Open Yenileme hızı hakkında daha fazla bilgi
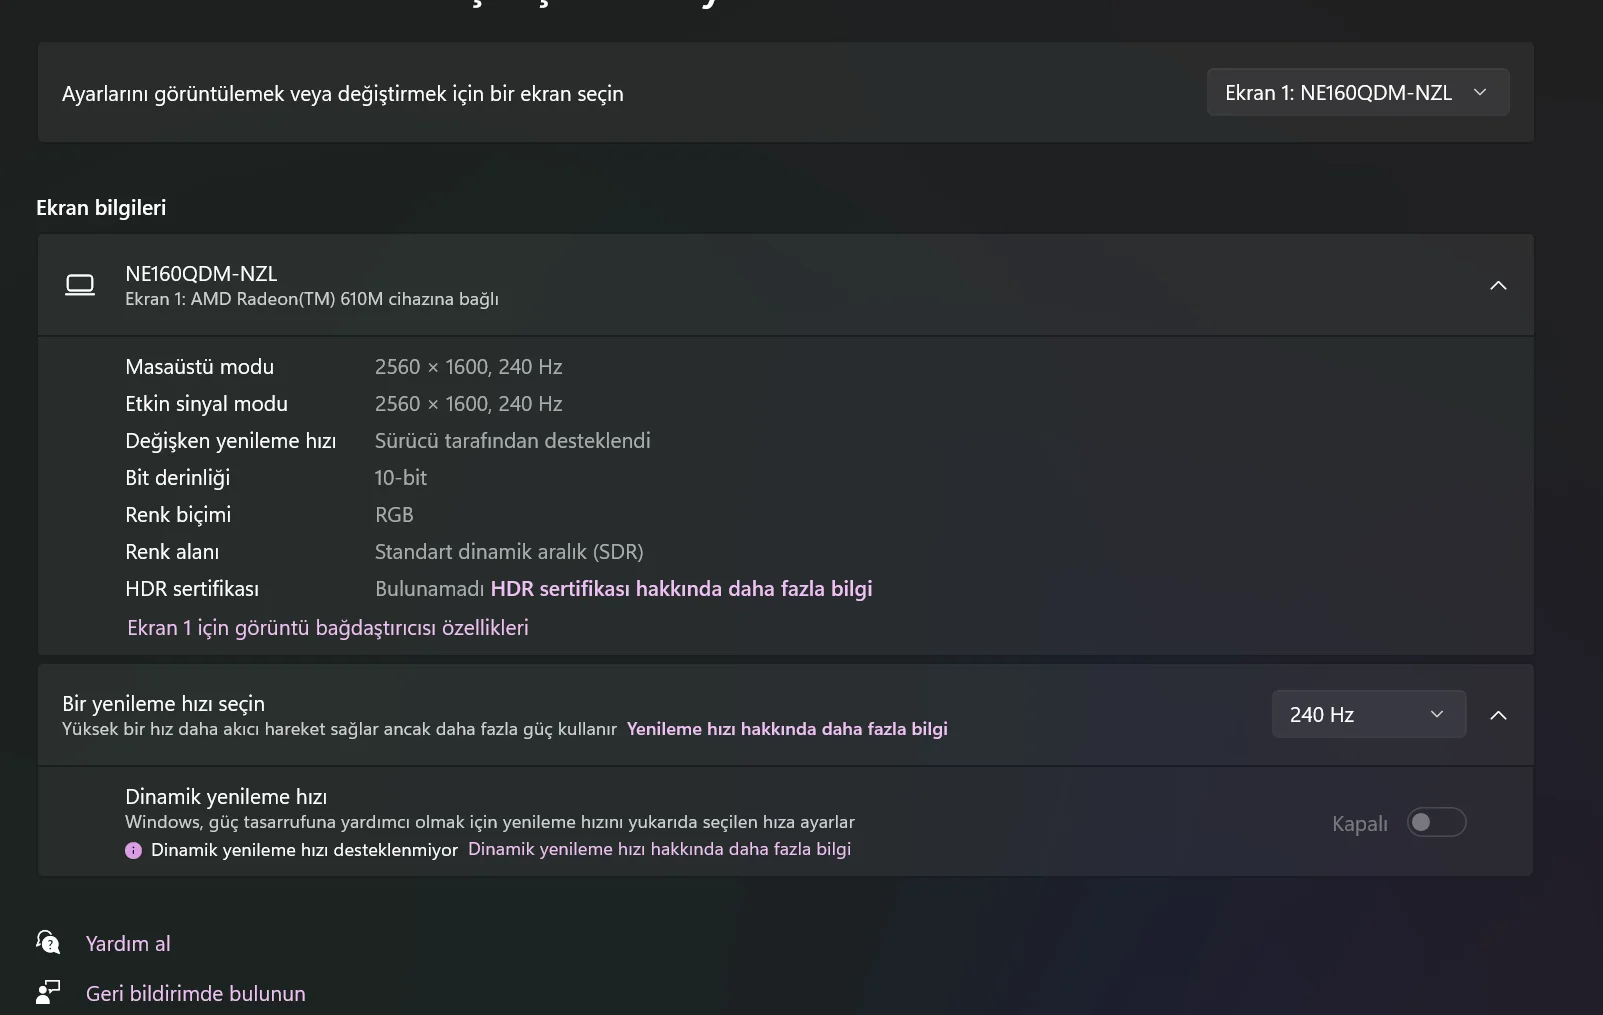 click(x=787, y=729)
